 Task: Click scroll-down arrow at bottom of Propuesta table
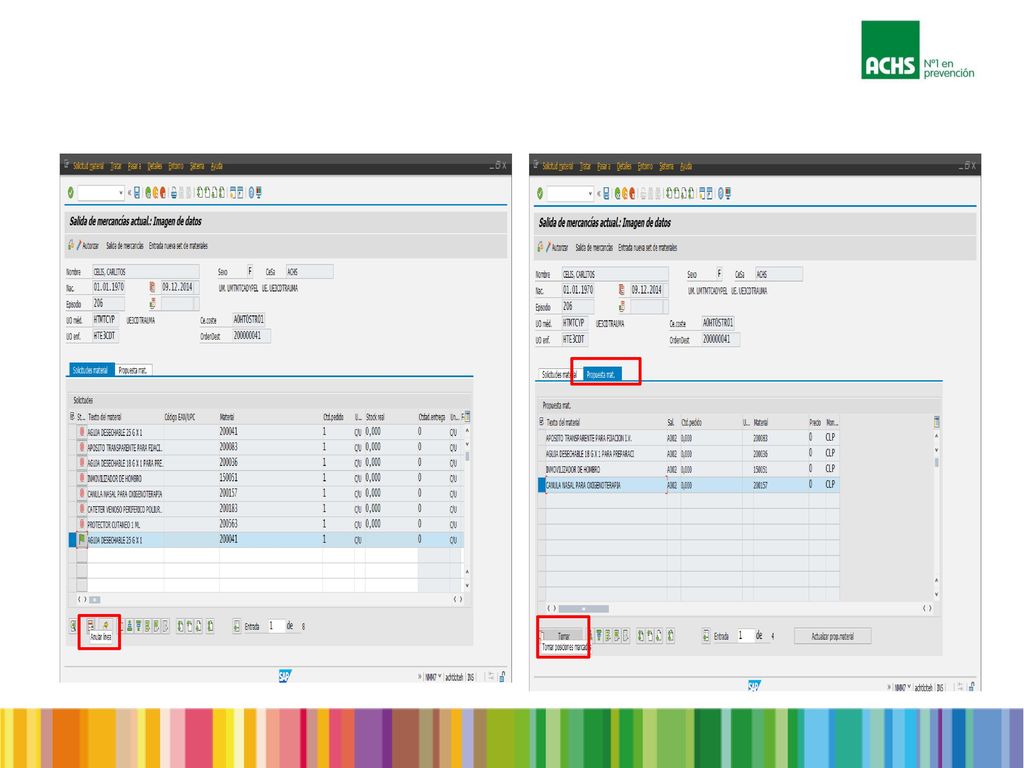point(936,595)
